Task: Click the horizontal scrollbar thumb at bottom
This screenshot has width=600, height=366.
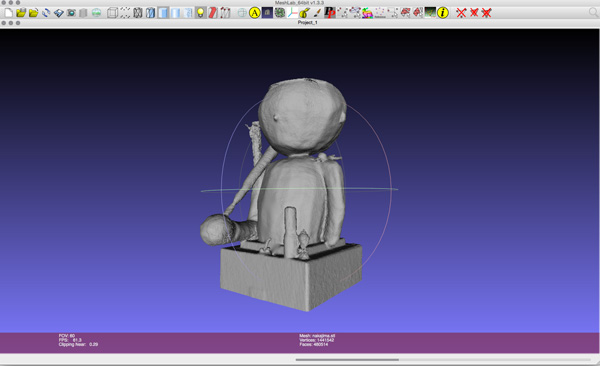Action: [347, 359]
